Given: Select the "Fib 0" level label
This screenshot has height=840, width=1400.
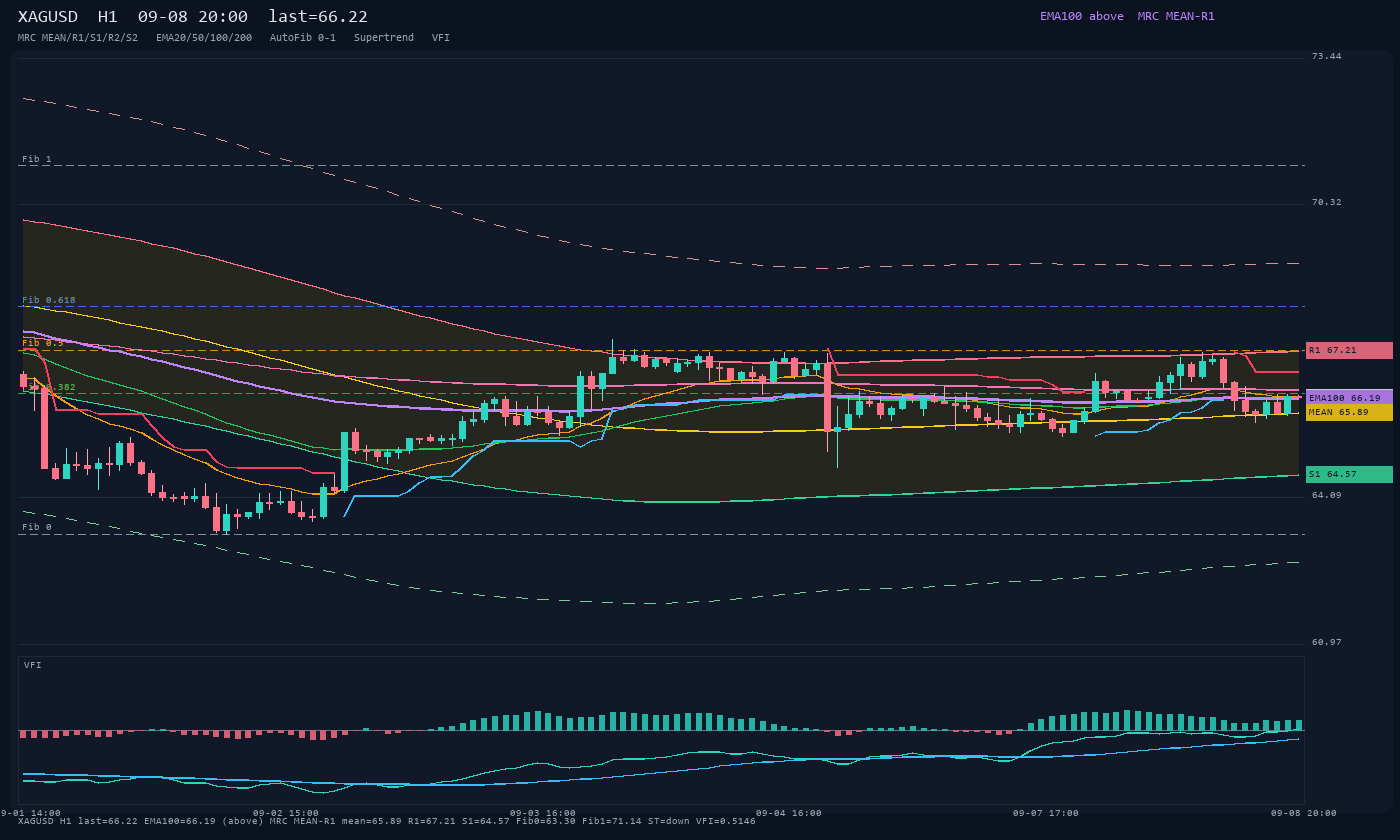Looking at the screenshot, I should click(37, 528).
